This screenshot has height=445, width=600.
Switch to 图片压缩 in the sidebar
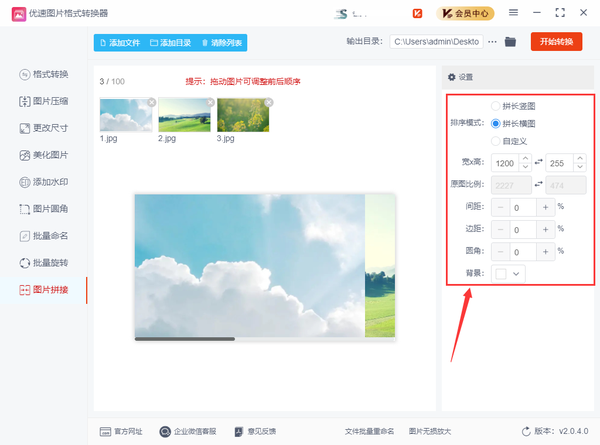click(44, 101)
